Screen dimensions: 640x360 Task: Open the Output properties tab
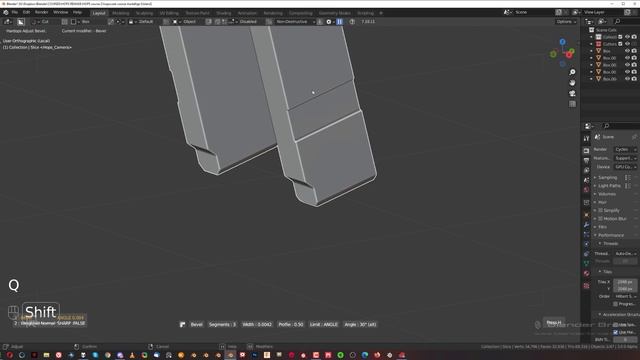tap(586, 160)
